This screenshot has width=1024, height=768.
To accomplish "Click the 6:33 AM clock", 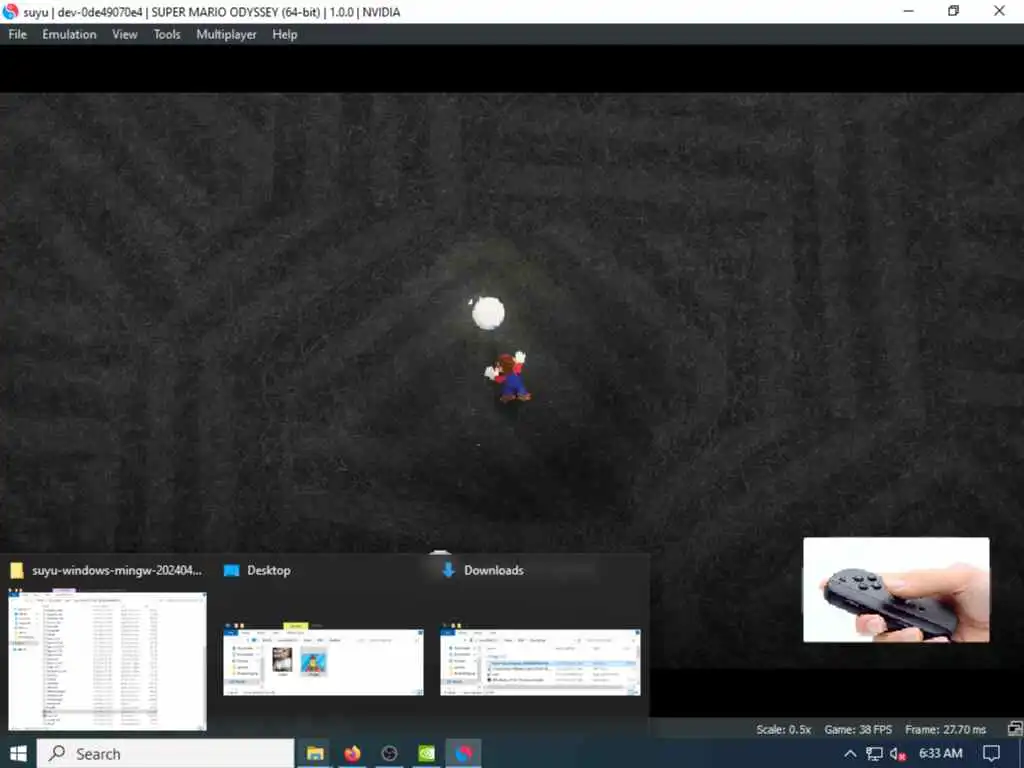I will (x=940, y=753).
